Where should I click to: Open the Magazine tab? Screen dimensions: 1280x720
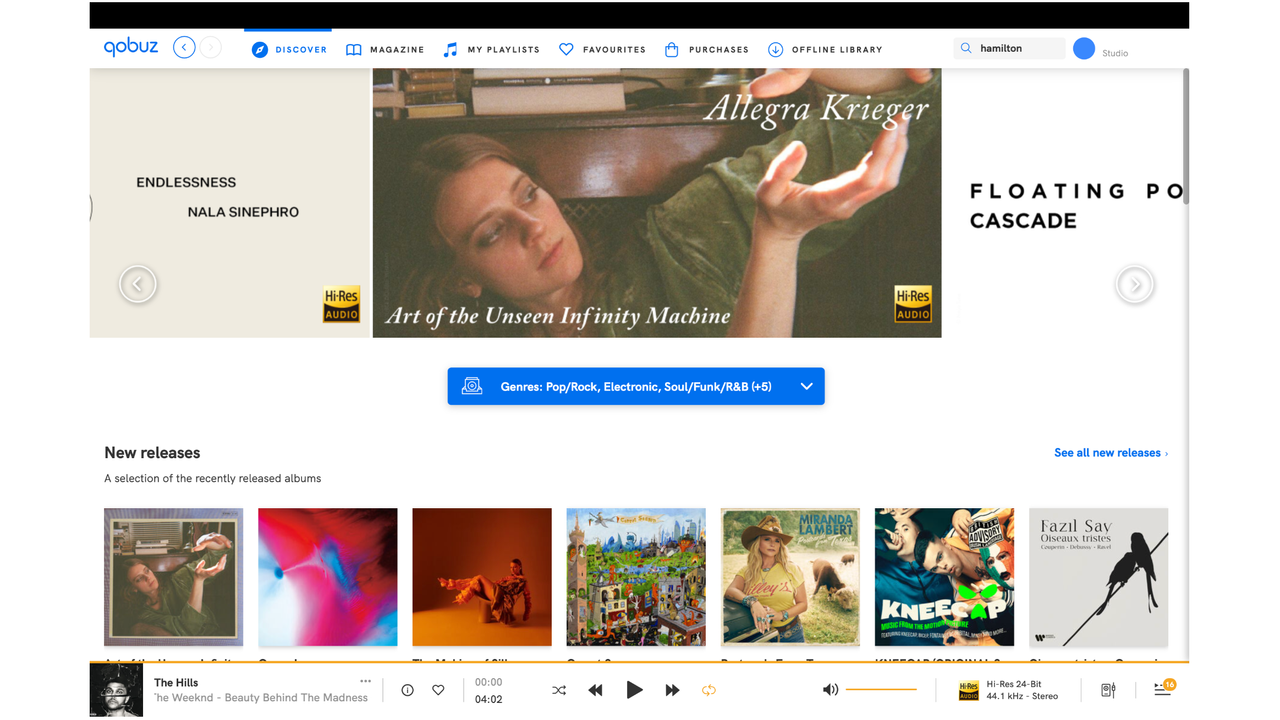tap(385, 49)
